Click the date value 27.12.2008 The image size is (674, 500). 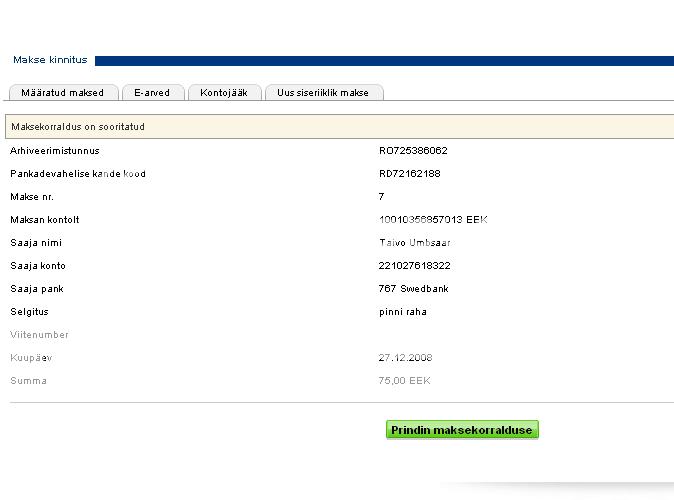[x=405, y=358]
